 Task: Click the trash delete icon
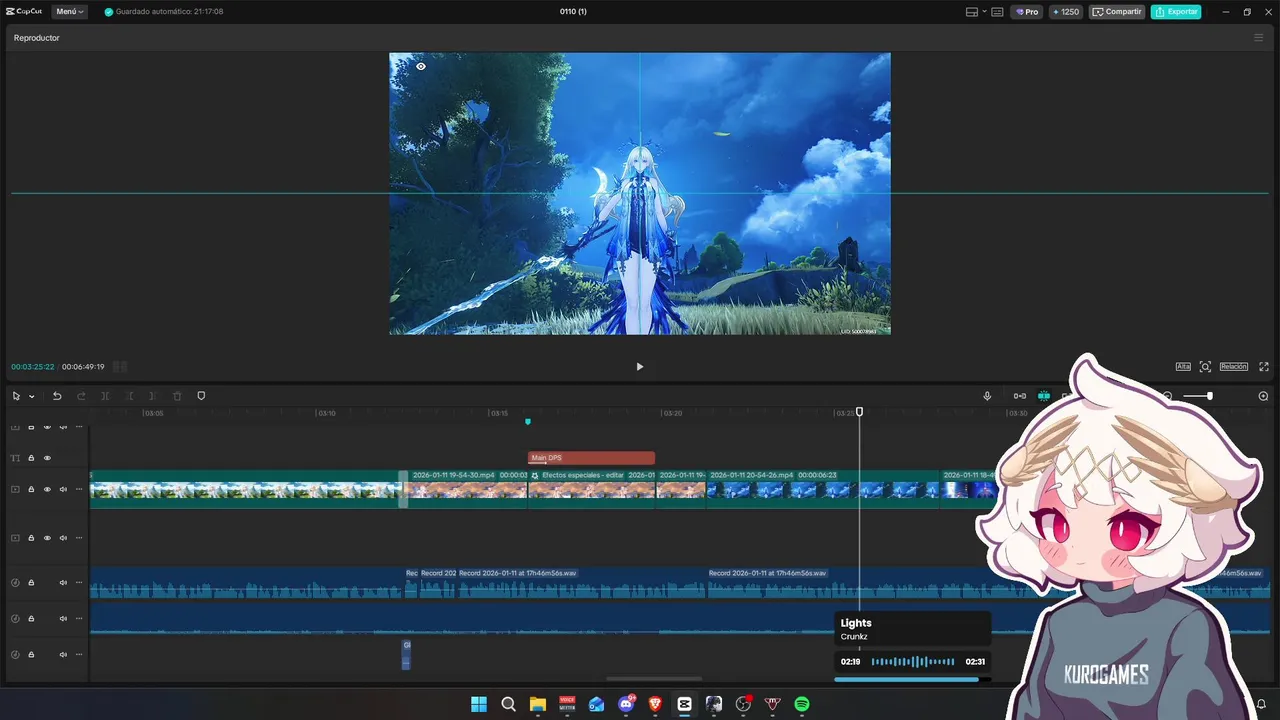(x=177, y=396)
